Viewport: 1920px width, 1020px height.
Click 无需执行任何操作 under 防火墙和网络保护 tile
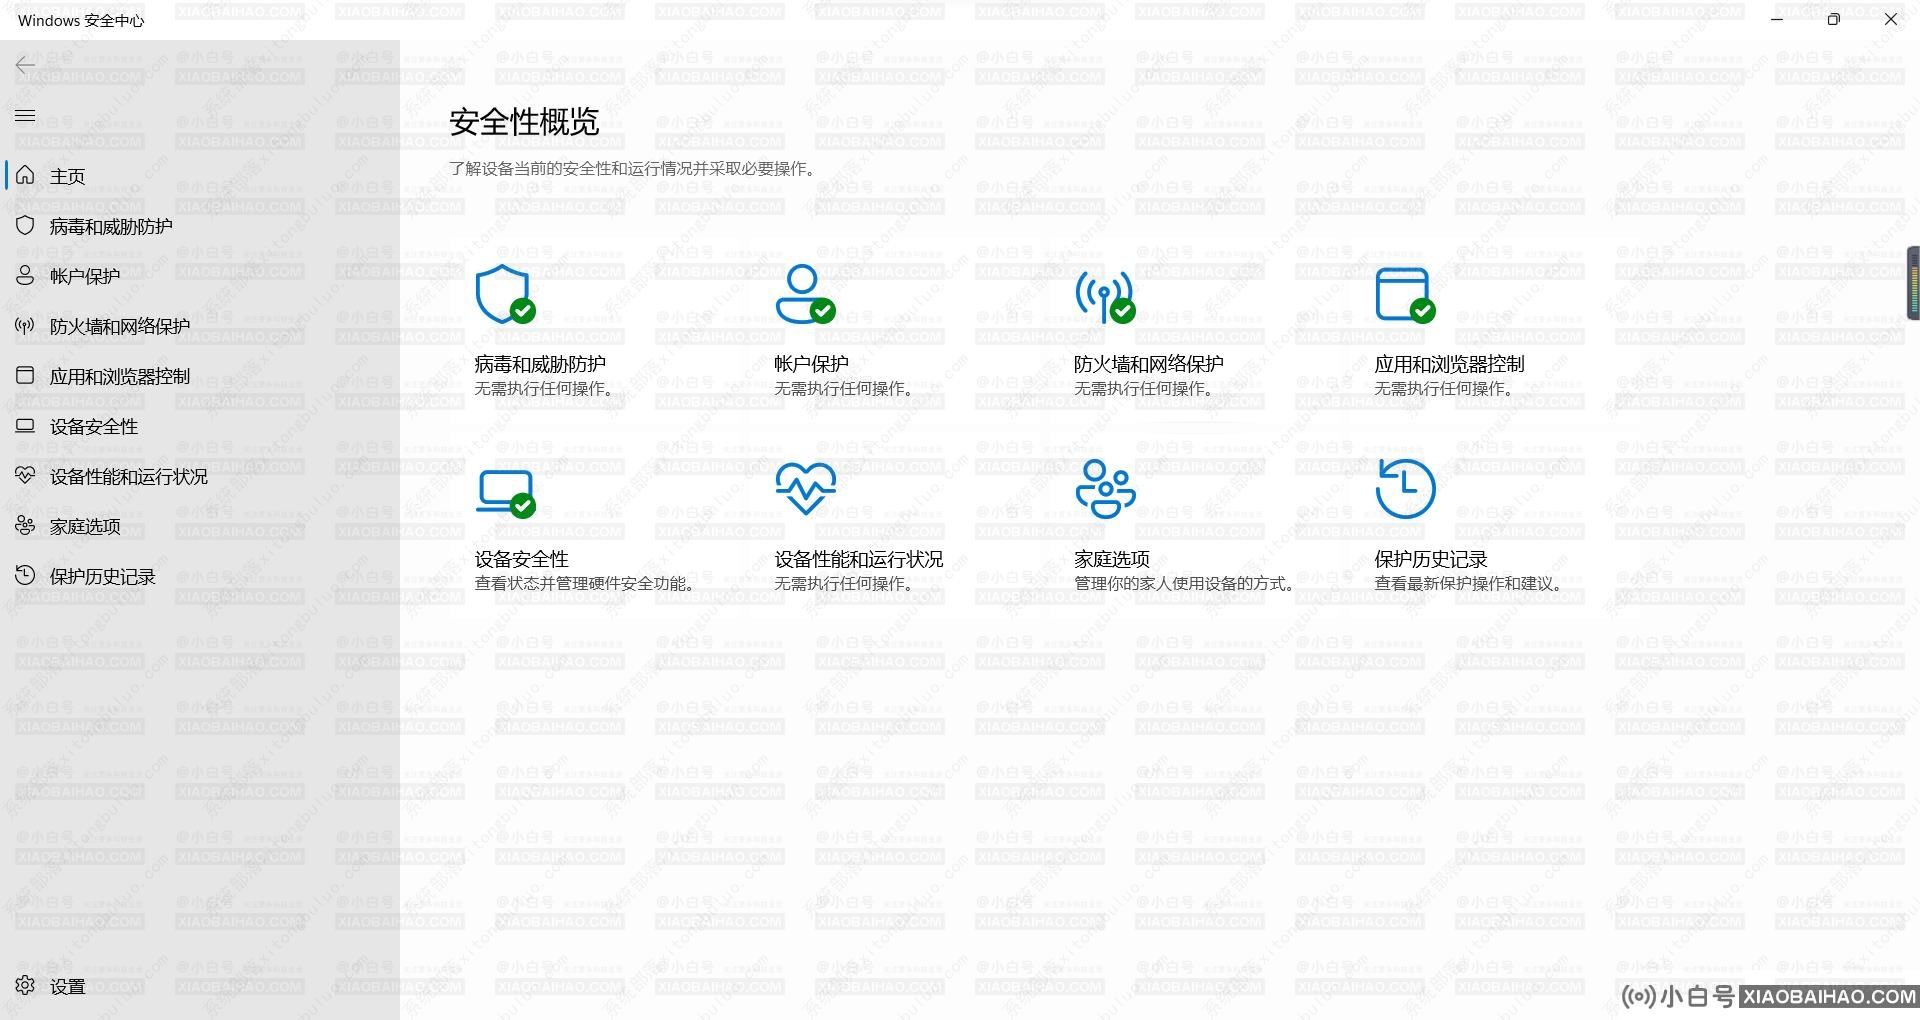click(x=1145, y=388)
